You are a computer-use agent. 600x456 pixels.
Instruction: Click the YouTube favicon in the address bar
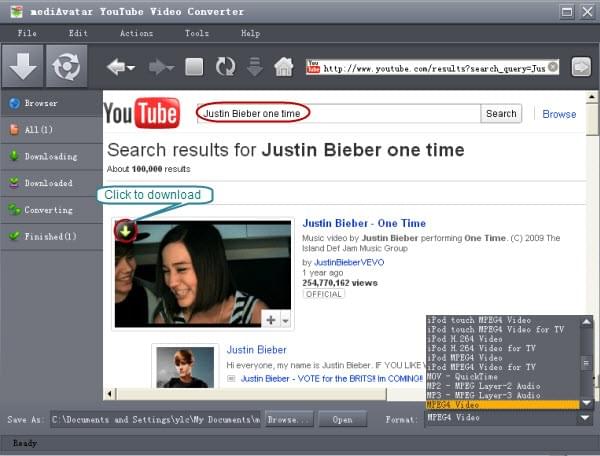[x=313, y=67]
